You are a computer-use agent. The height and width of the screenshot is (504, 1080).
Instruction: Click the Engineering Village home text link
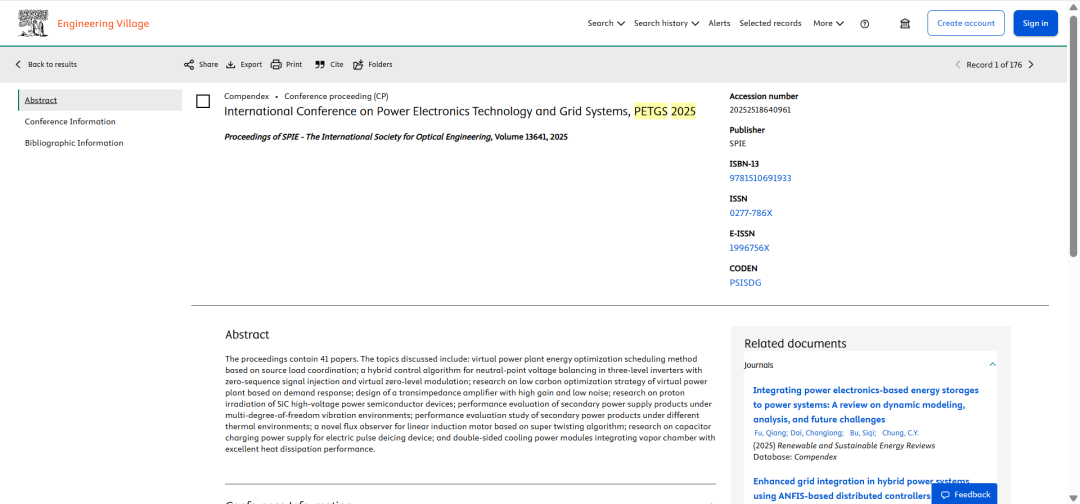pyautogui.click(x=103, y=24)
